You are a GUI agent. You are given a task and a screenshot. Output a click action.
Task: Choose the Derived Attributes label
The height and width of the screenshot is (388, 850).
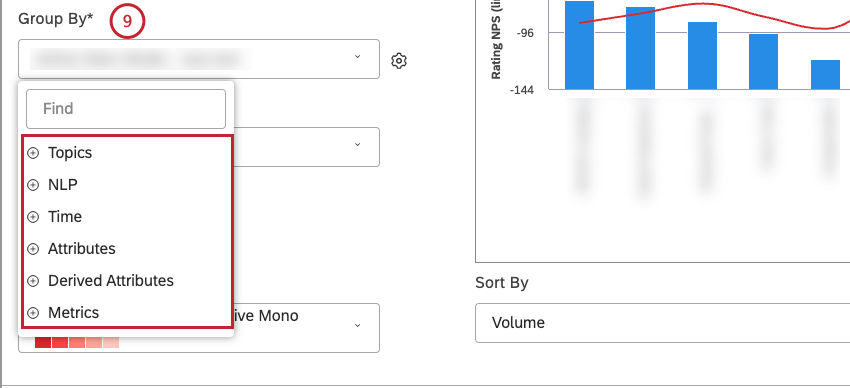pyautogui.click(x=111, y=281)
